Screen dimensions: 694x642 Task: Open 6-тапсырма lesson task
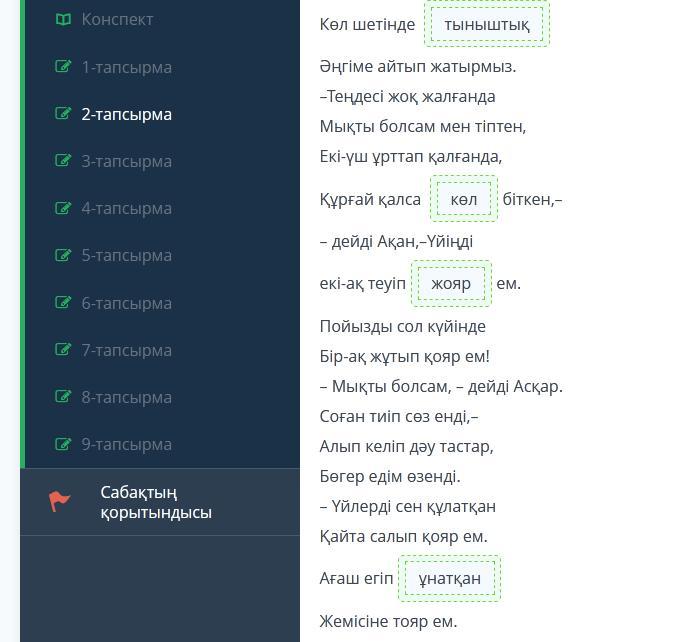(x=126, y=303)
